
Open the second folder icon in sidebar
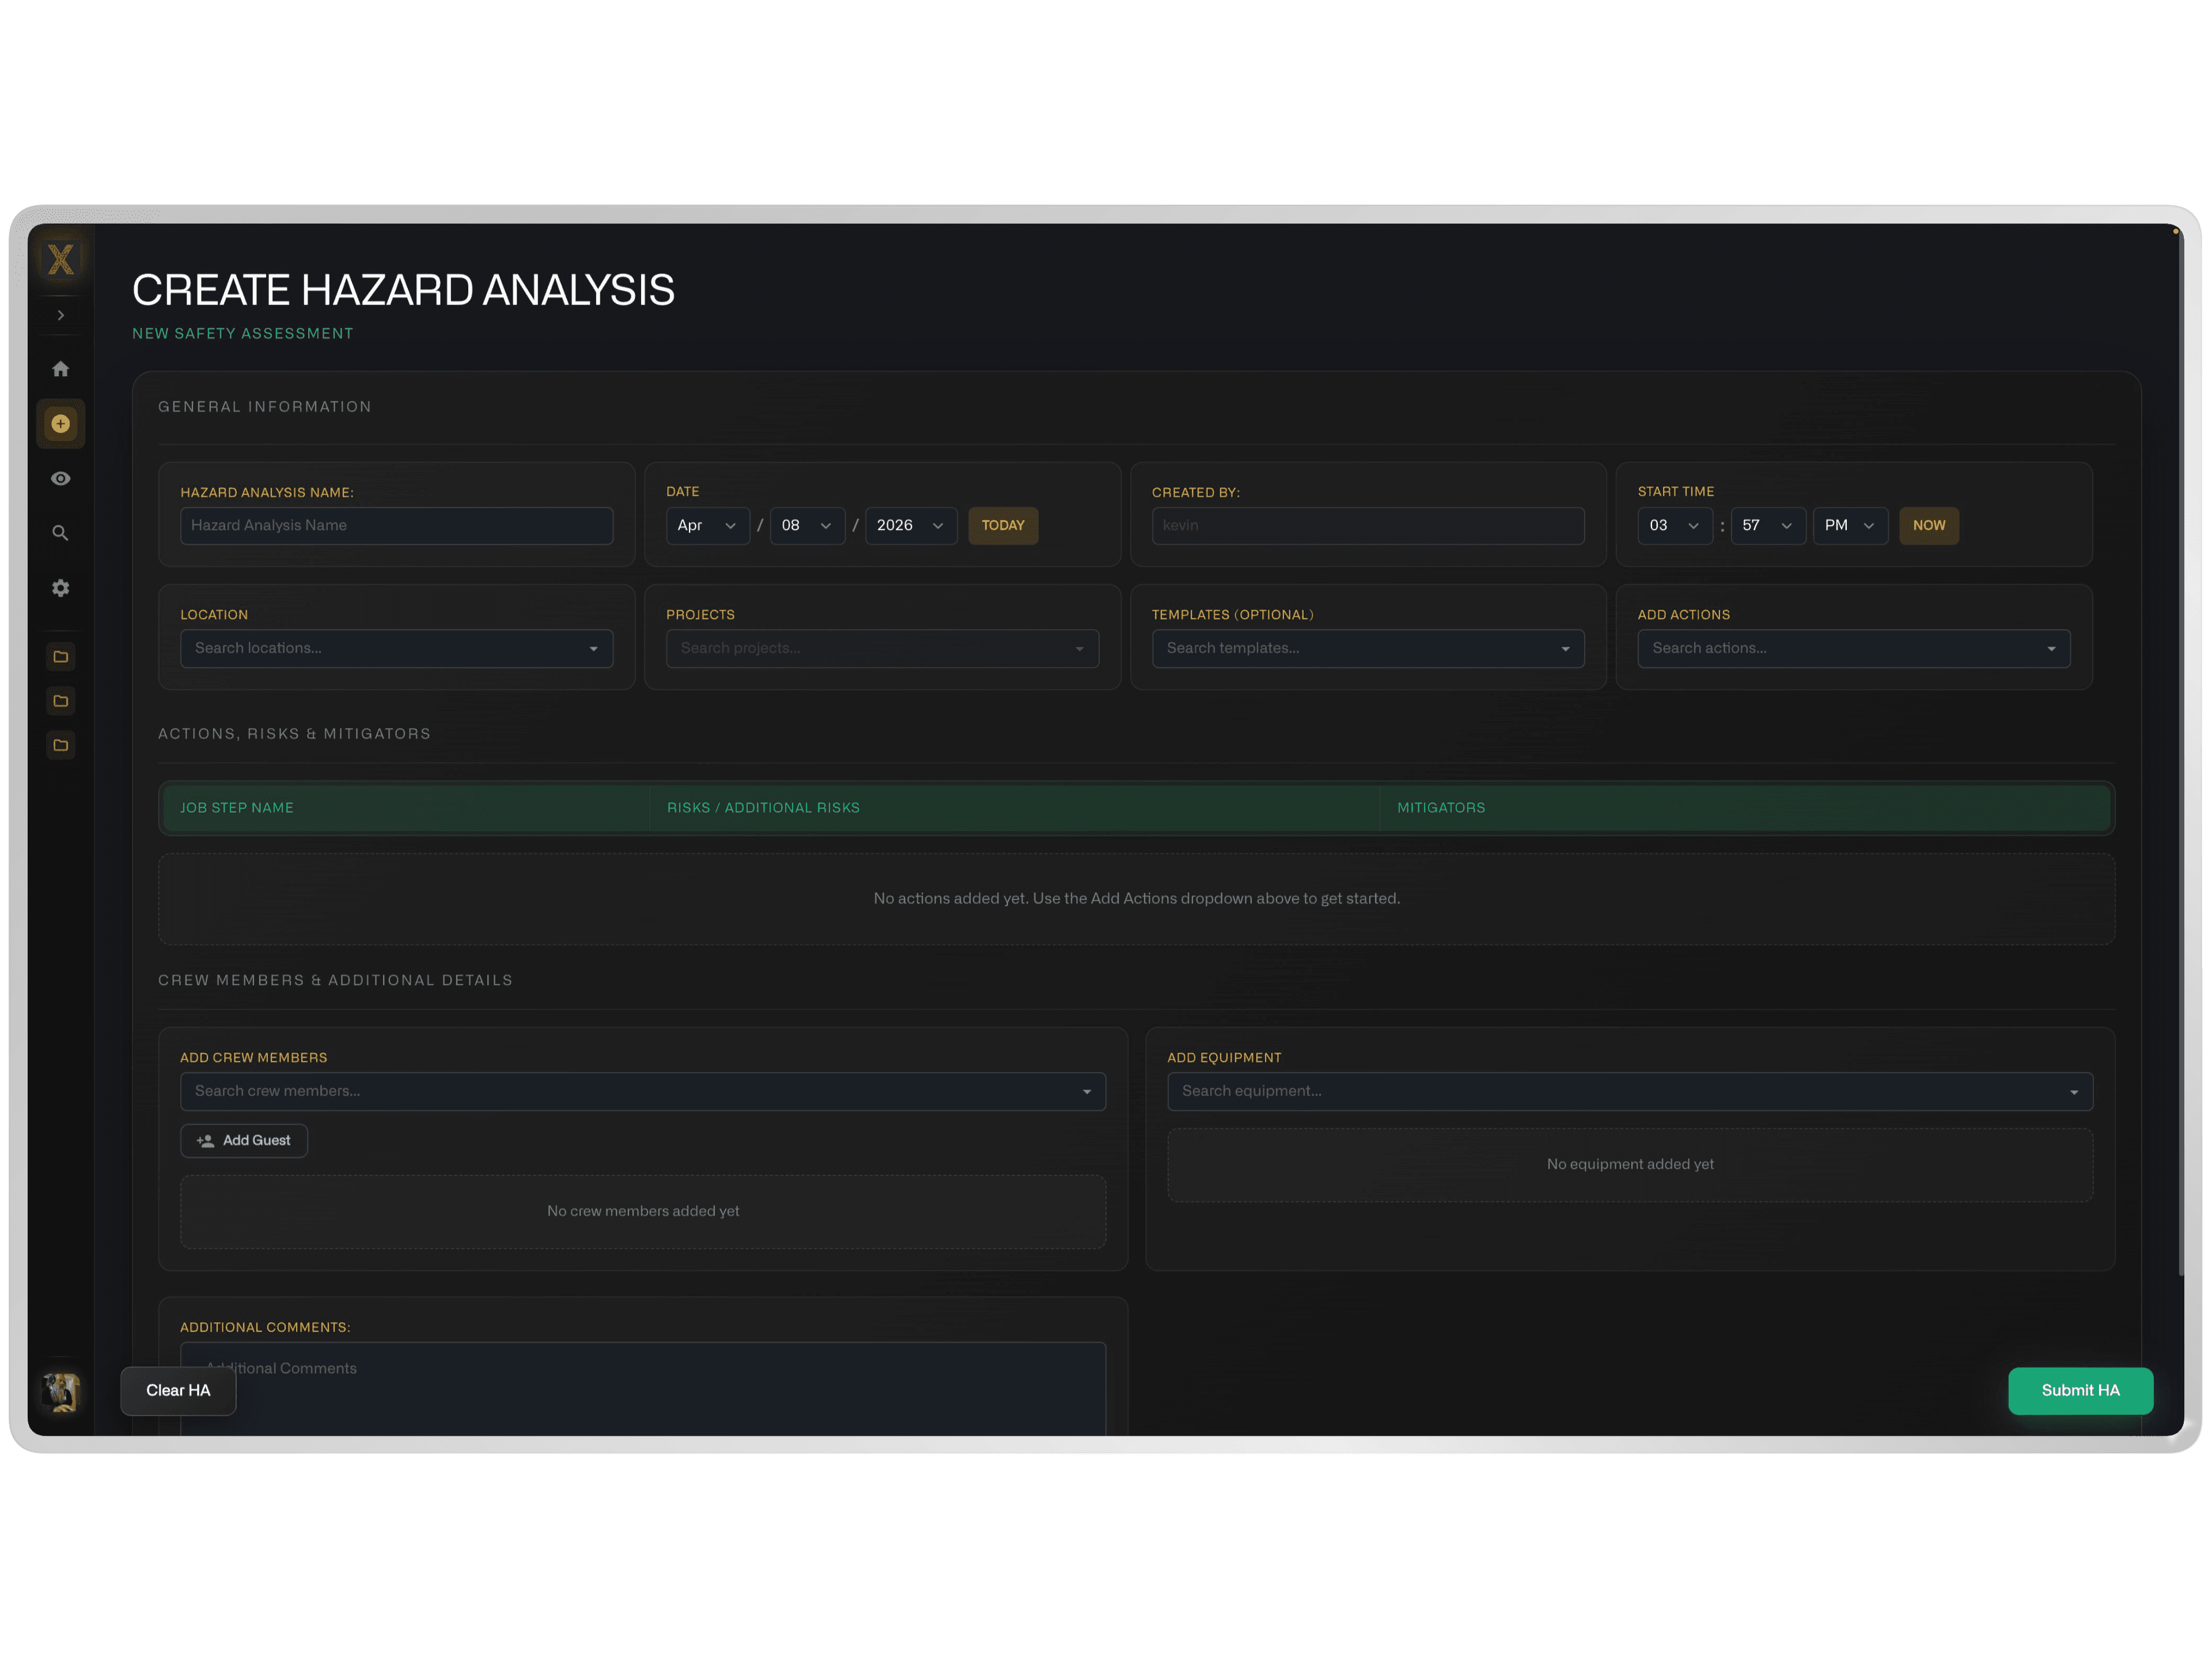coord(61,701)
